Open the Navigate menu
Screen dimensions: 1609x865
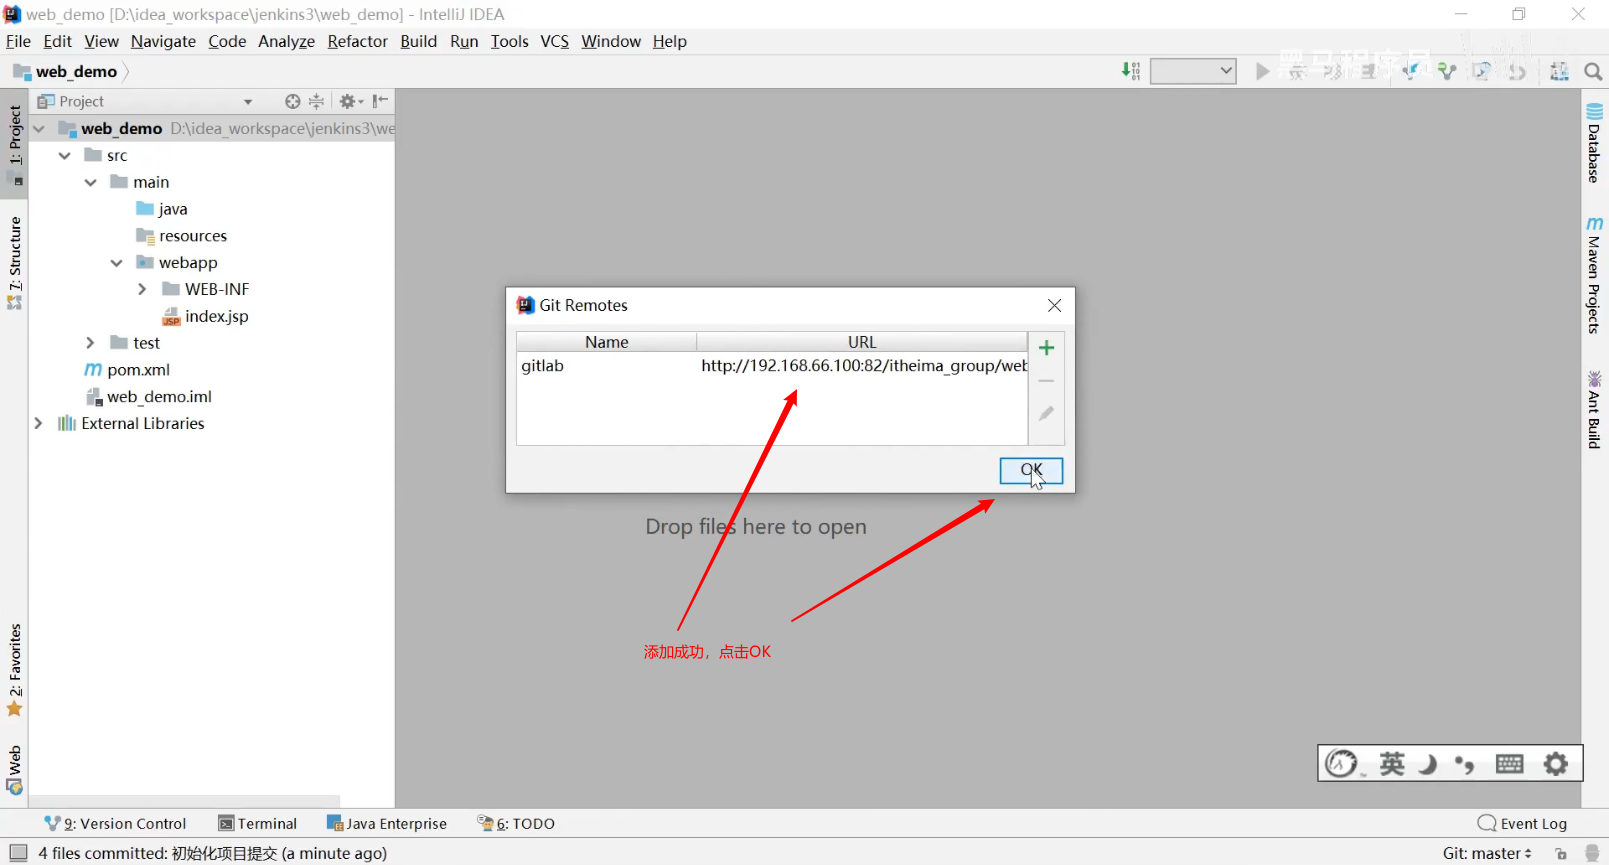tap(163, 41)
